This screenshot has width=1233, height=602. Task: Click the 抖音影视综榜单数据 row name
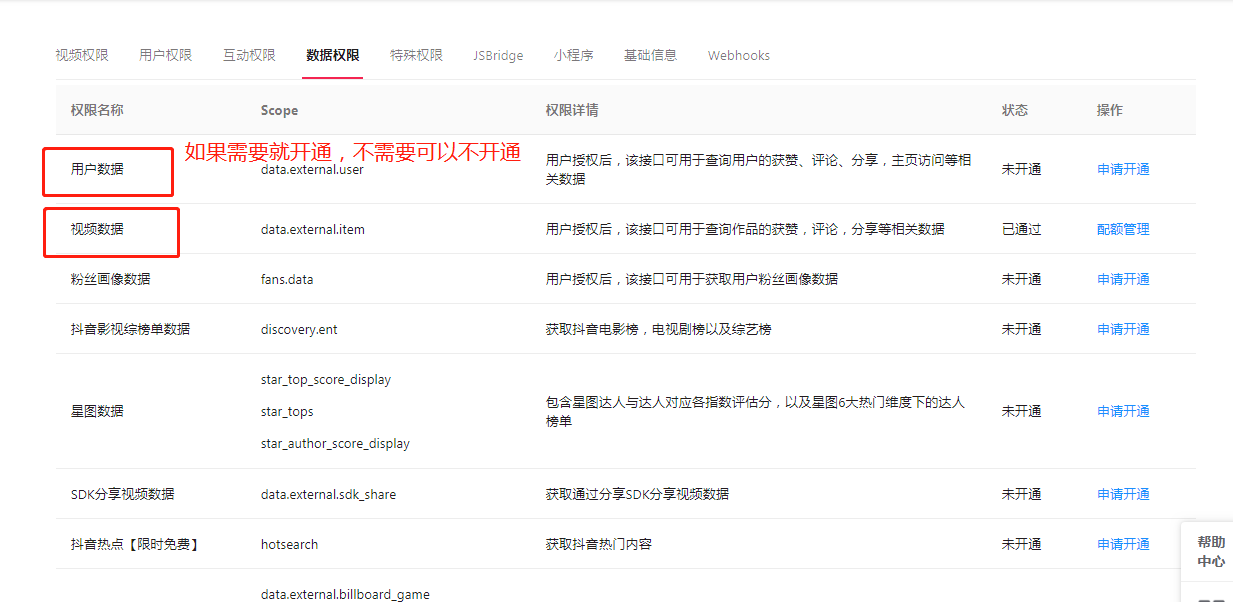click(x=130, y=329)
